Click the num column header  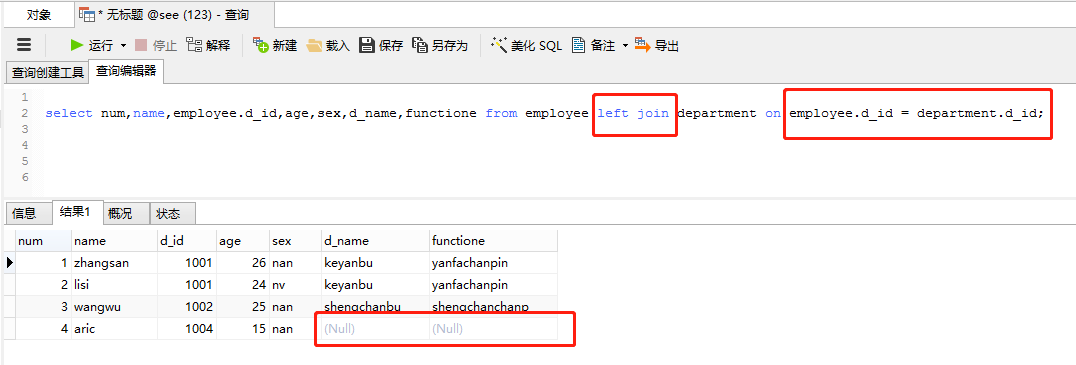pos(43,241)
